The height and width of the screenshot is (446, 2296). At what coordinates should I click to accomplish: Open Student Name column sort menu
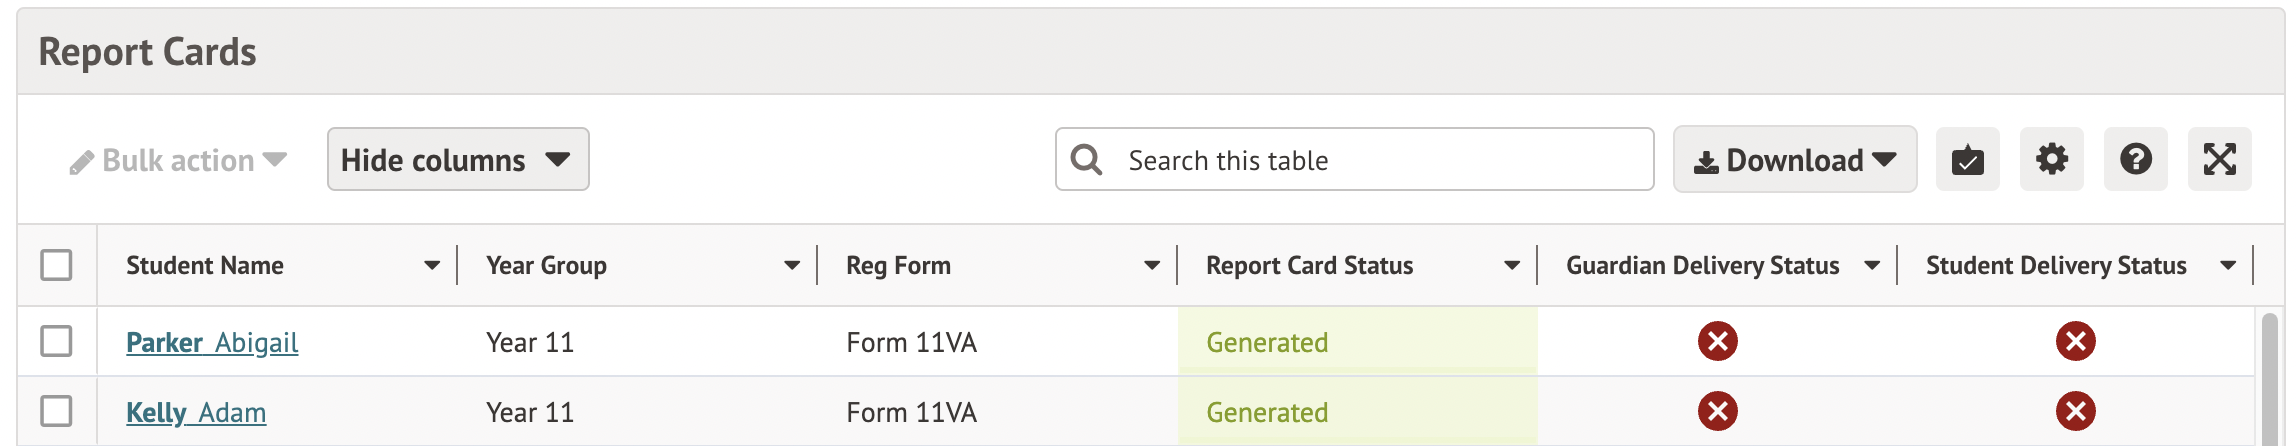pyautogui.click(x=431, y=266)
